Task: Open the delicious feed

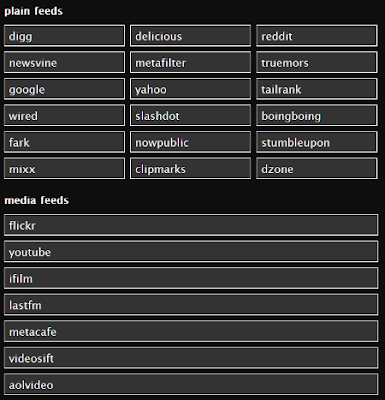Action: click(190, 35)
